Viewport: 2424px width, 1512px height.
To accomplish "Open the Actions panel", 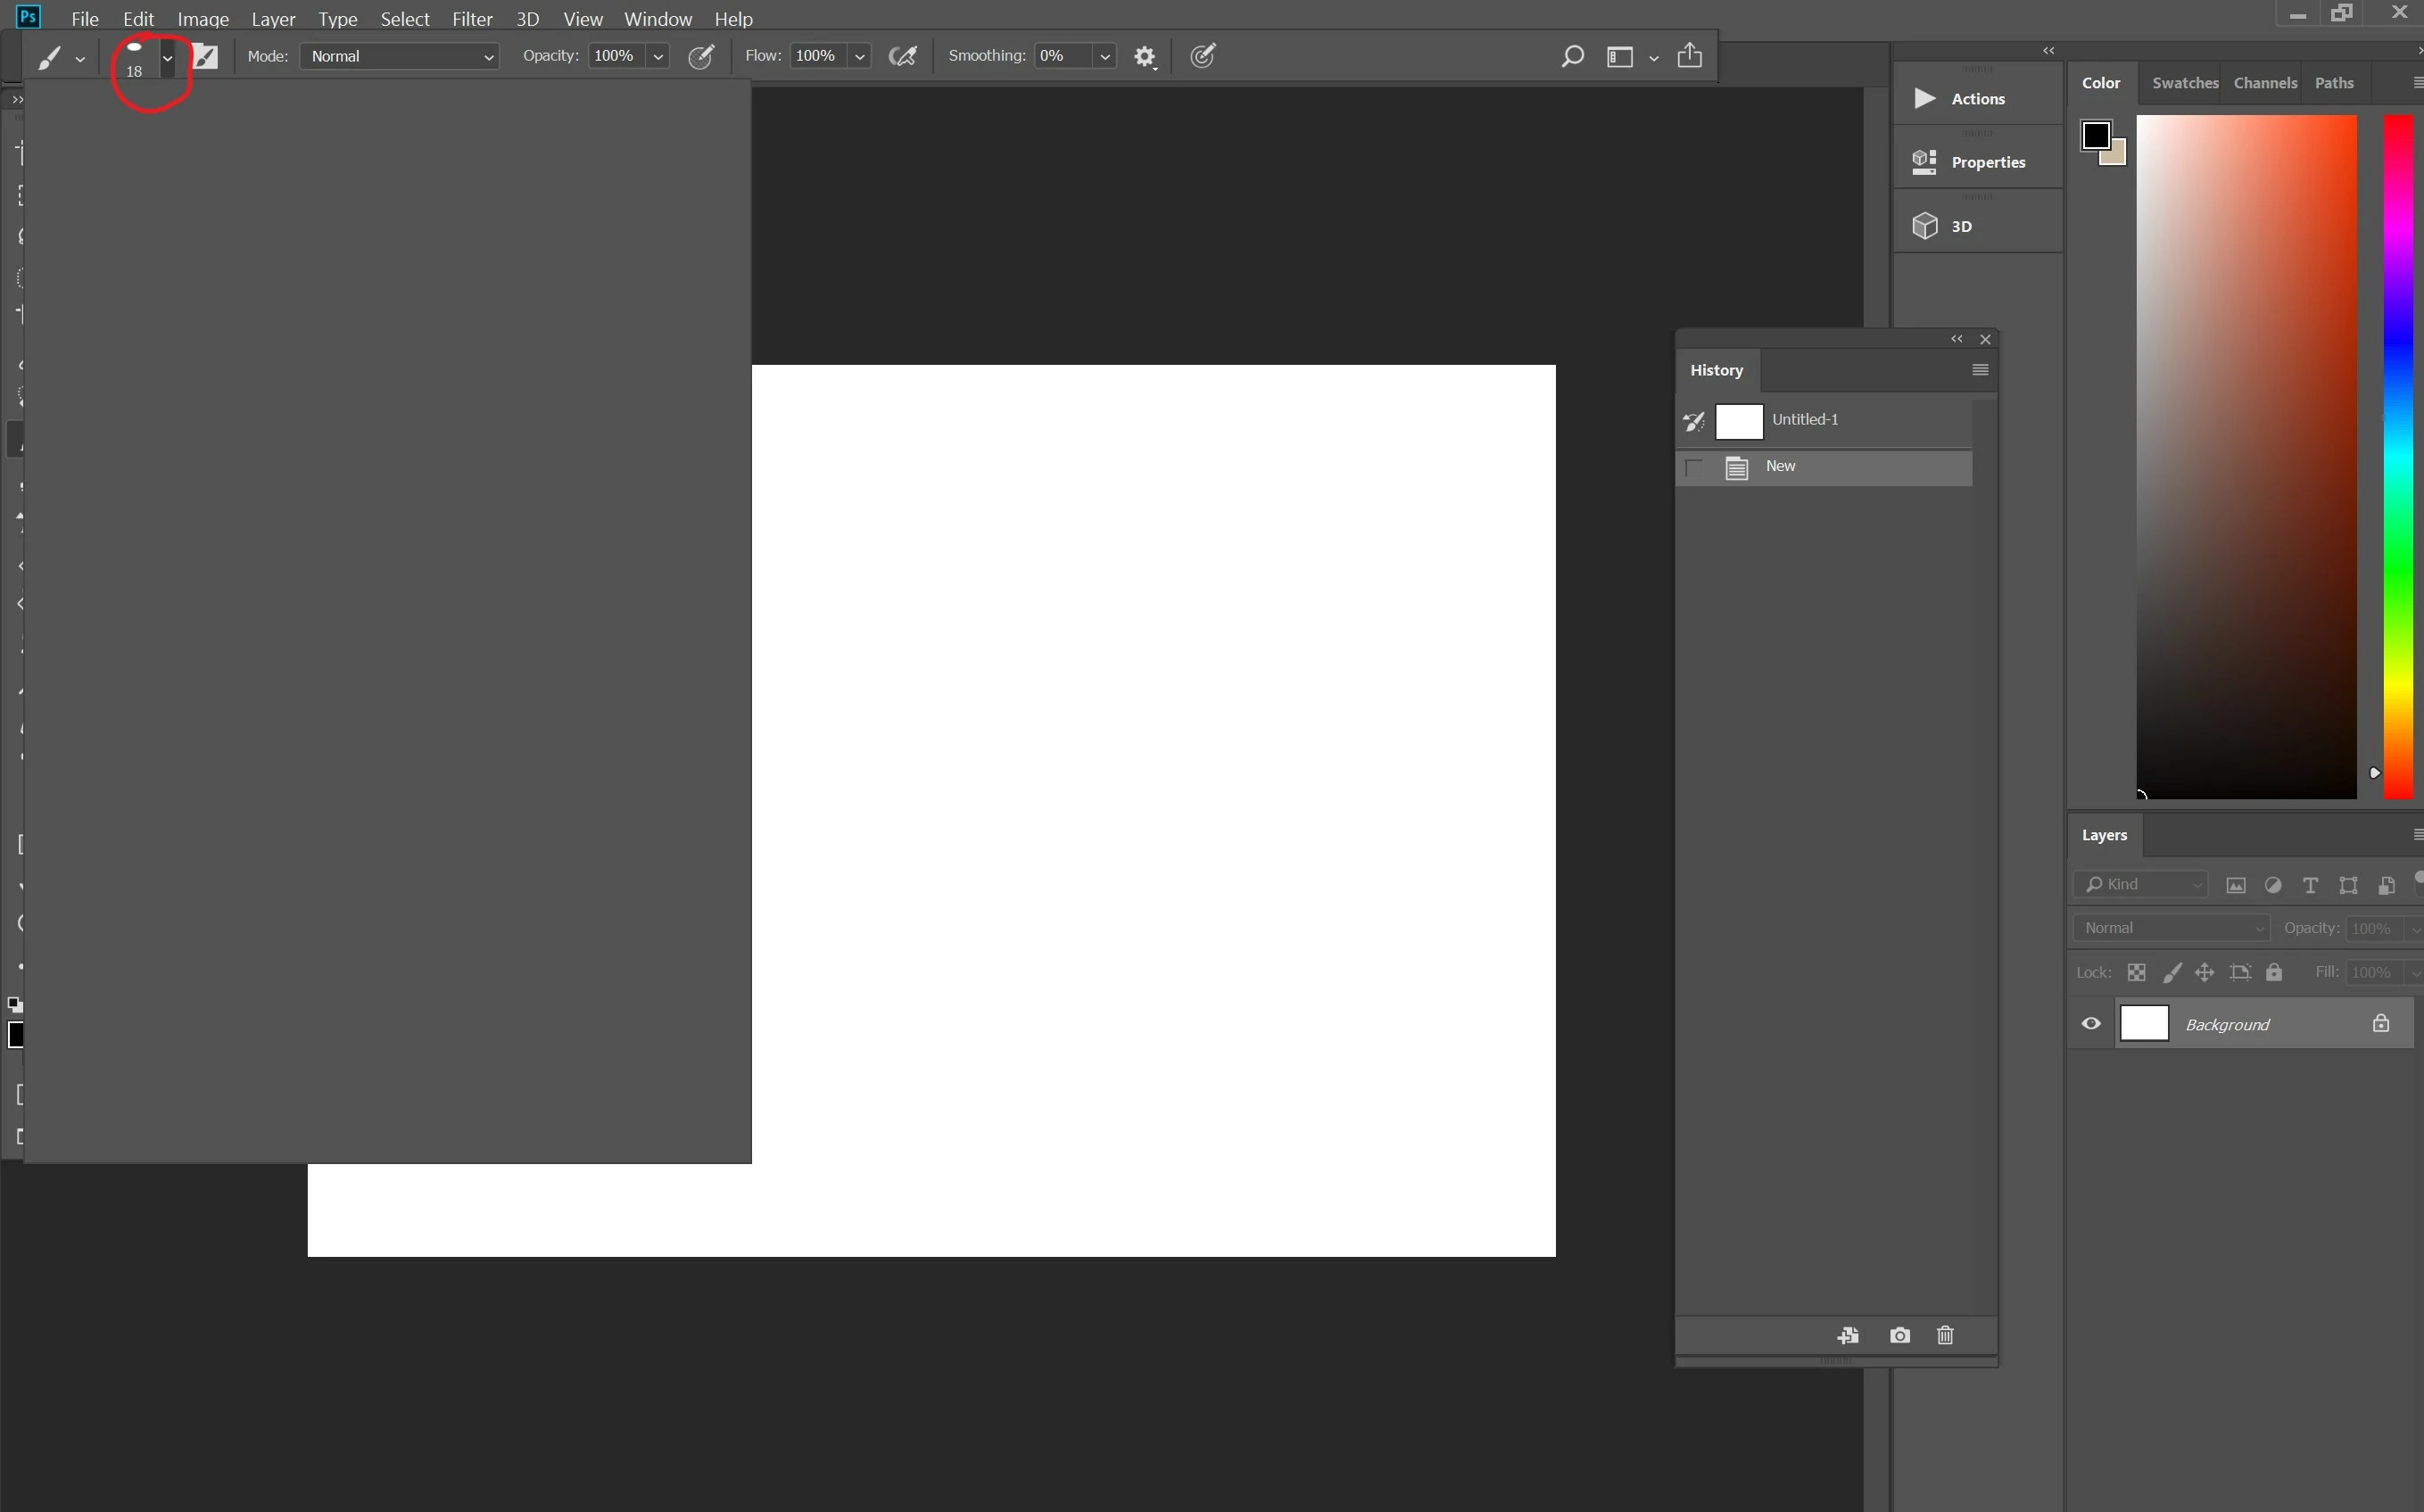I will [x=1976, y=98].
